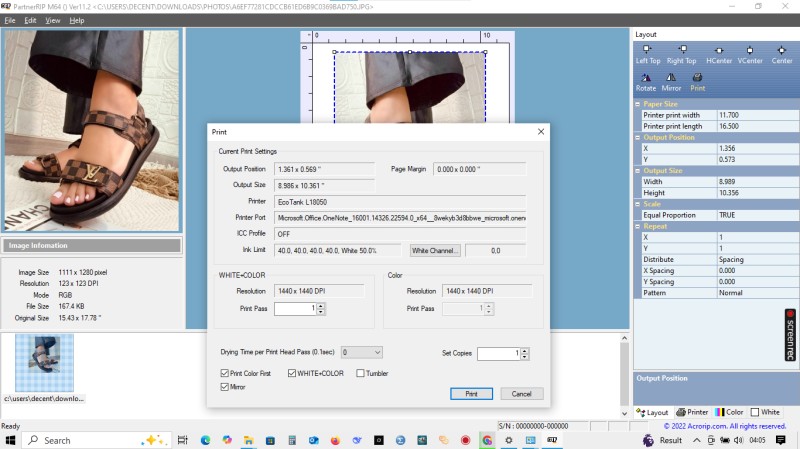Image resolution: width=800 pixels, height=449 pixels.
Task: Open the File menu
Action: [x=10, y=20]
